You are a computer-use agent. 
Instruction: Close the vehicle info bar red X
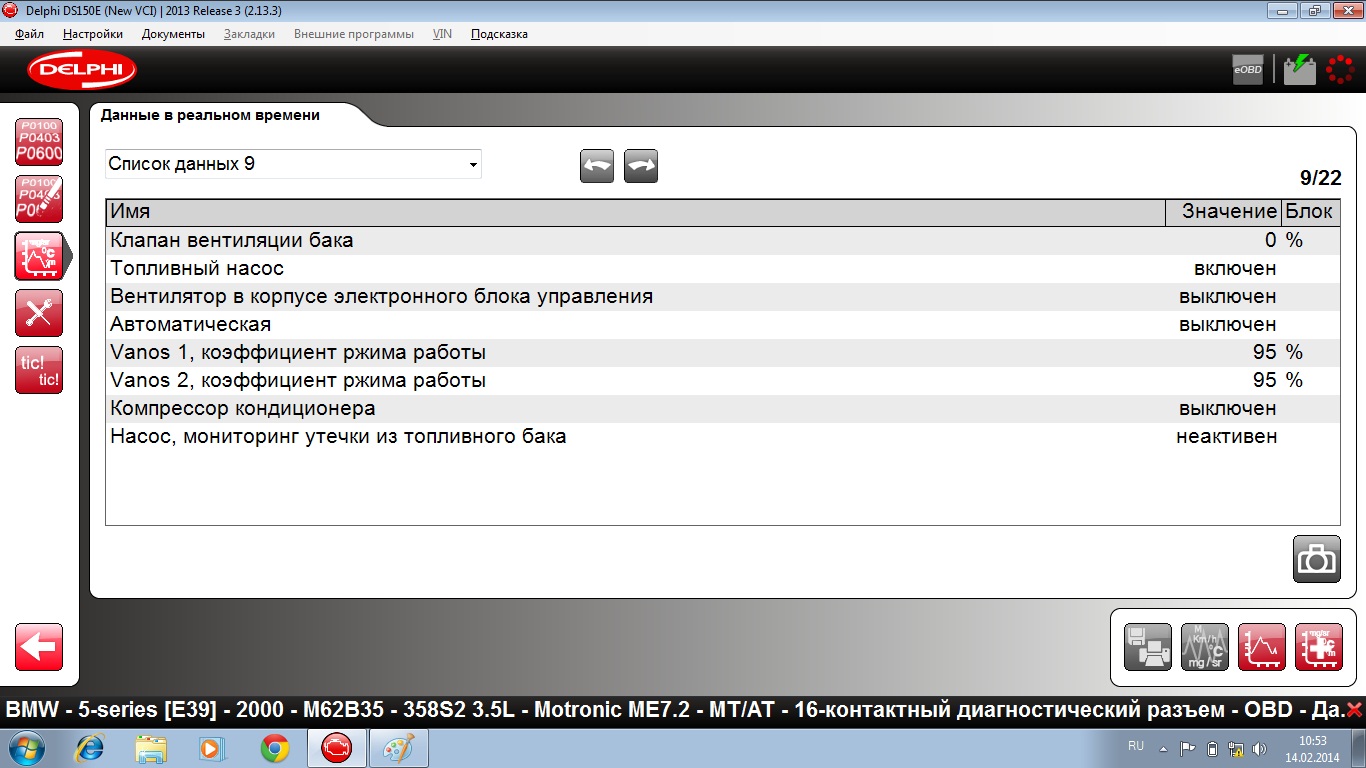(1354, 710)
